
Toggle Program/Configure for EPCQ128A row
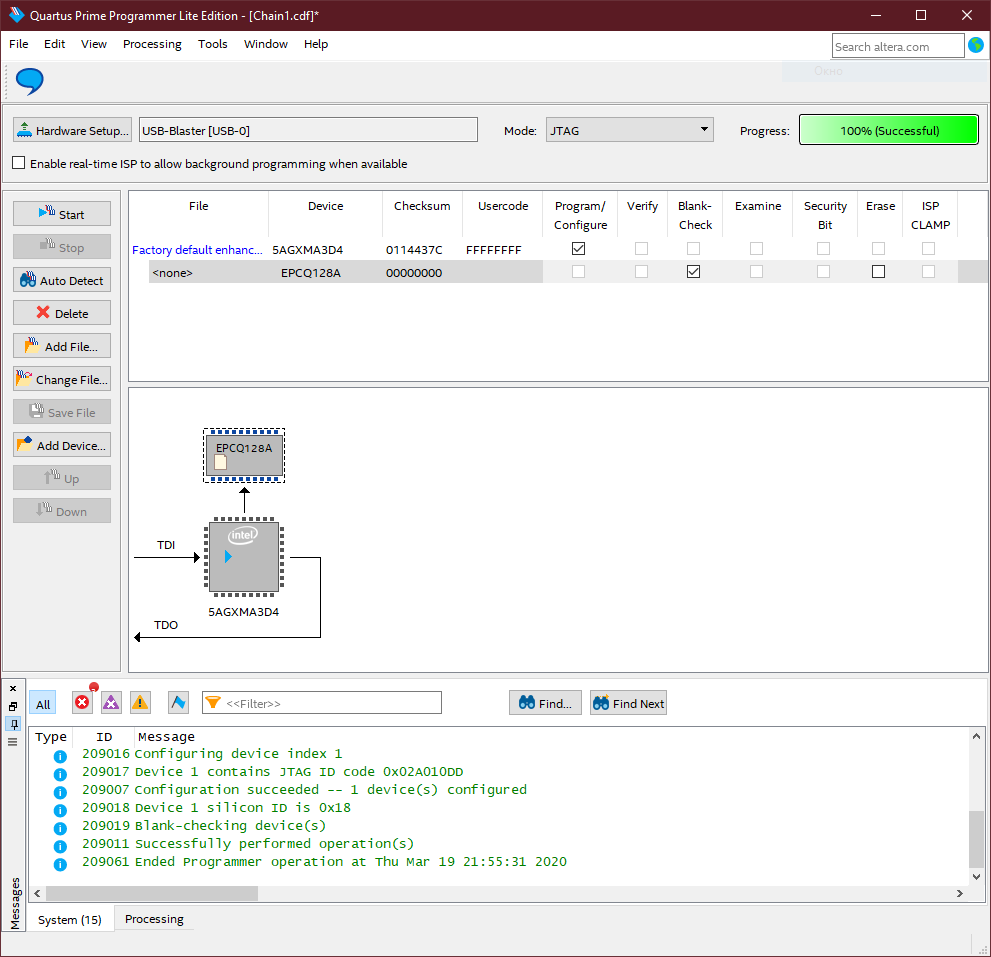[x=578, y=271]
